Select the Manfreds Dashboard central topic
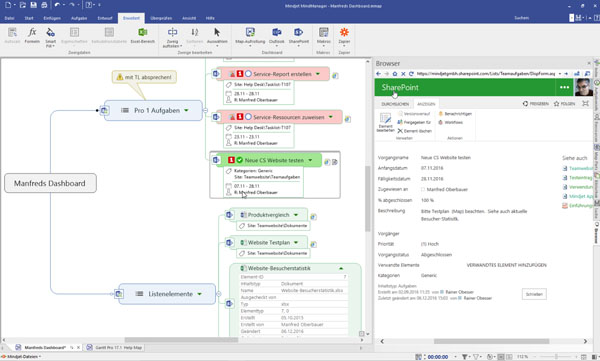The image size is (600, 361). coord(50,183)
